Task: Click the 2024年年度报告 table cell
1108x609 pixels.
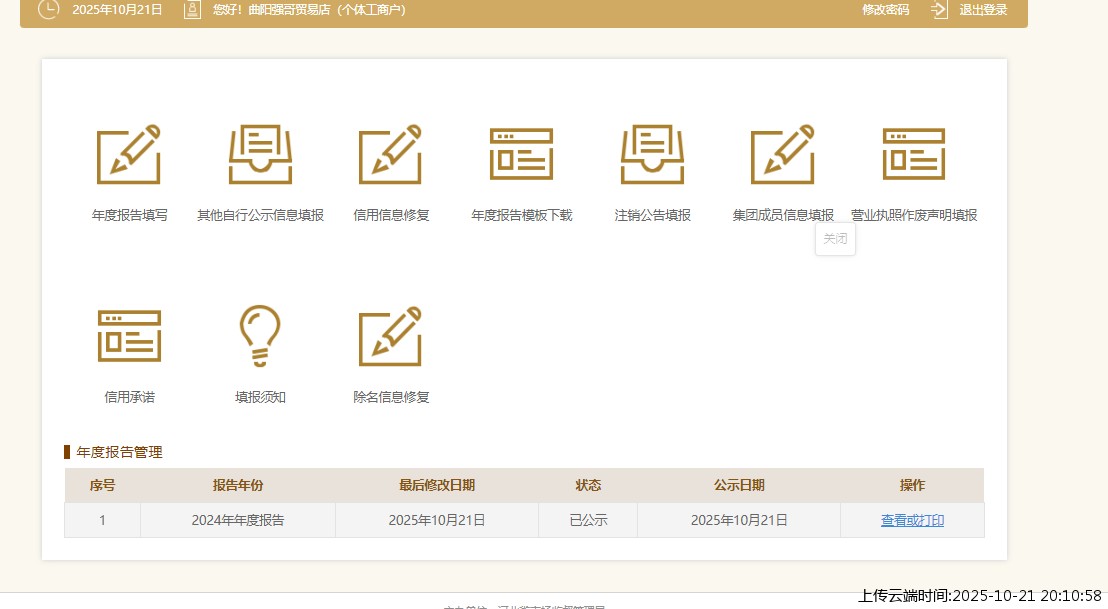Action: pyautogui.click(x=238, y=520)
